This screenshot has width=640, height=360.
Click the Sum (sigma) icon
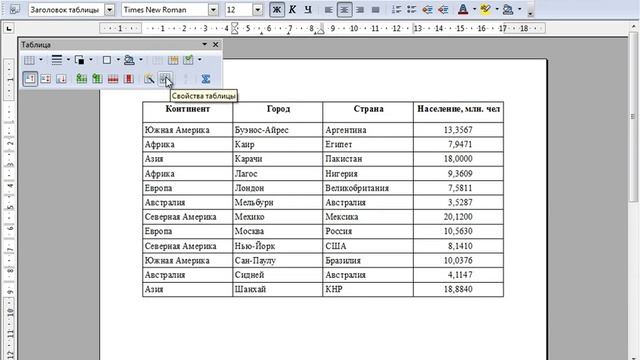[206, 79]
